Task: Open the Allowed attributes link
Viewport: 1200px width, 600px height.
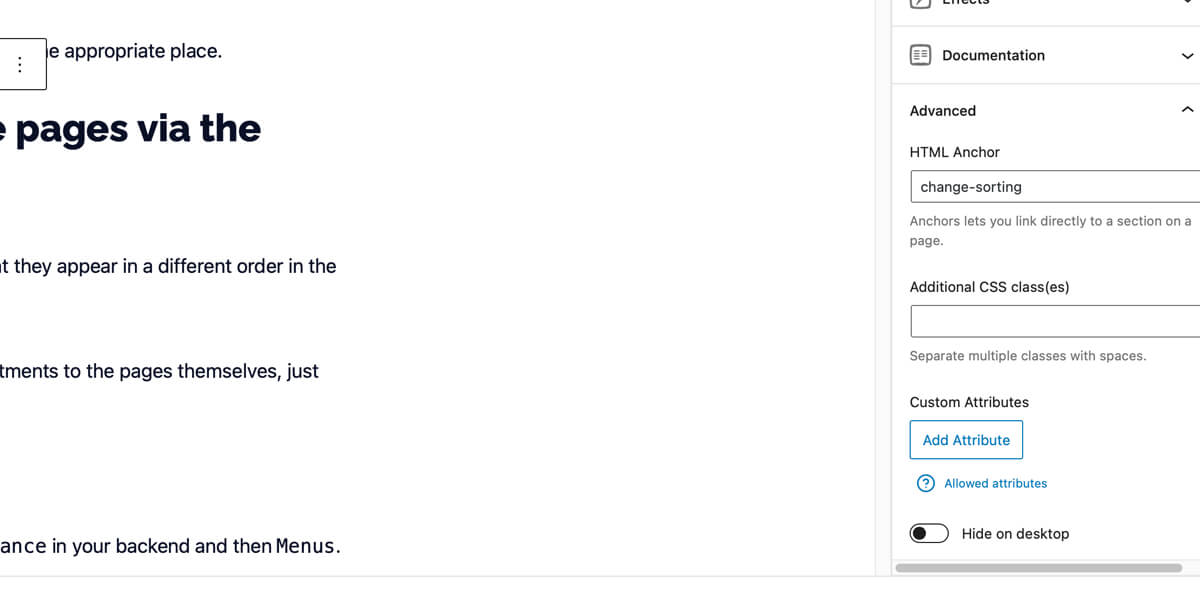Action: [x=995, y=483]
